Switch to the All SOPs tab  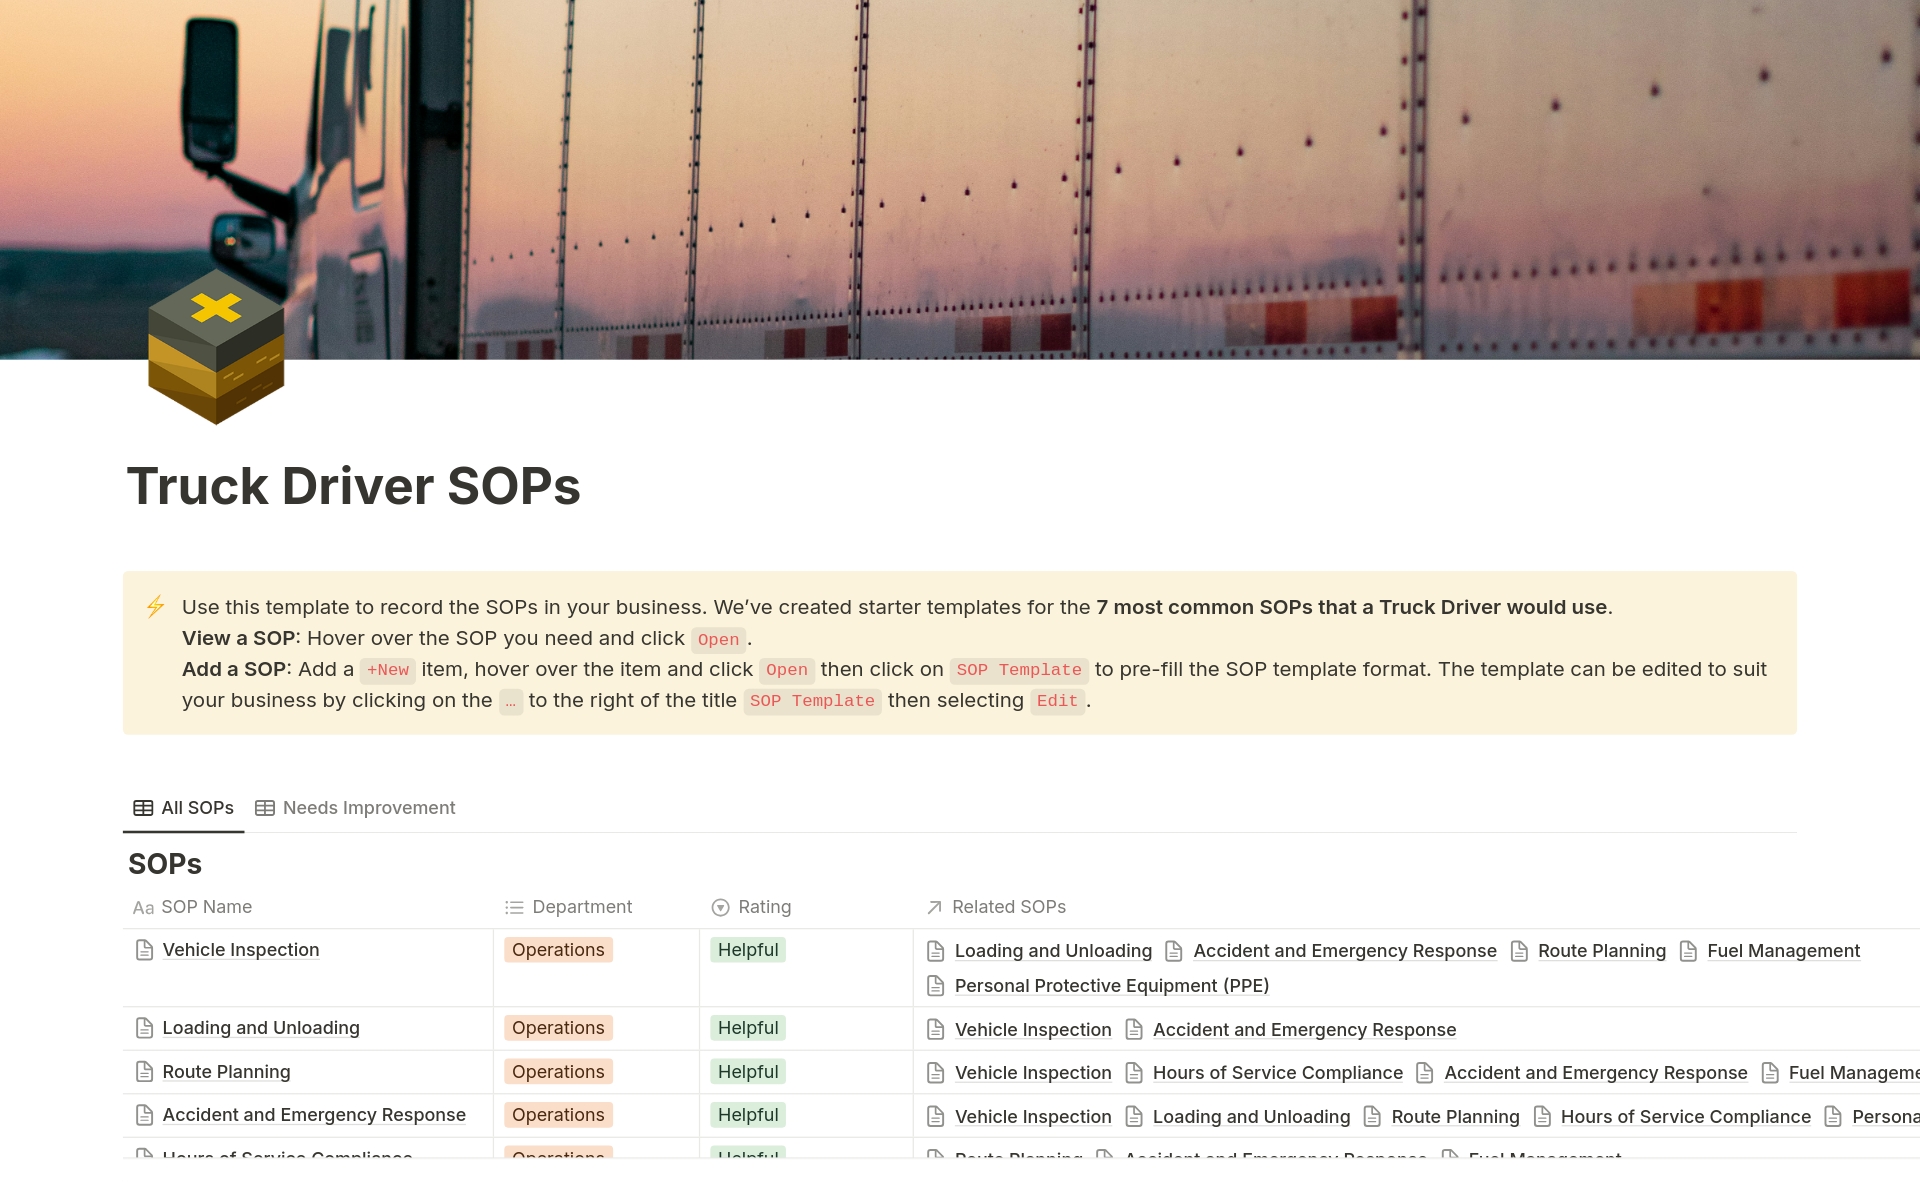pos(196,808)
